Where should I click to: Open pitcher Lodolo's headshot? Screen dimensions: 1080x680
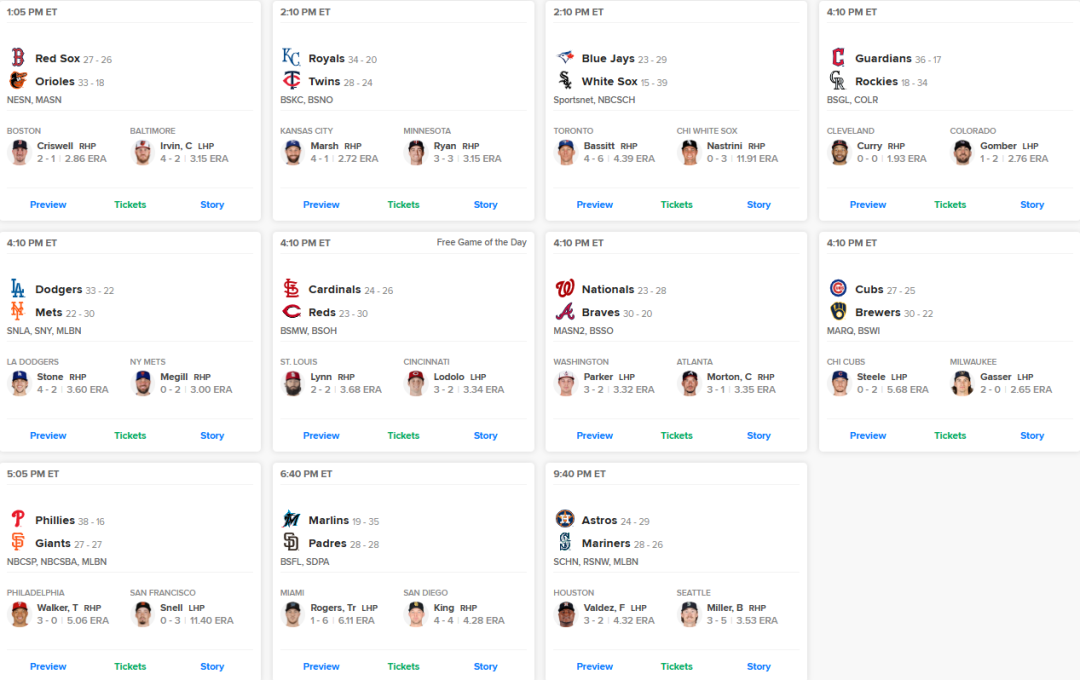coord(416,383)
